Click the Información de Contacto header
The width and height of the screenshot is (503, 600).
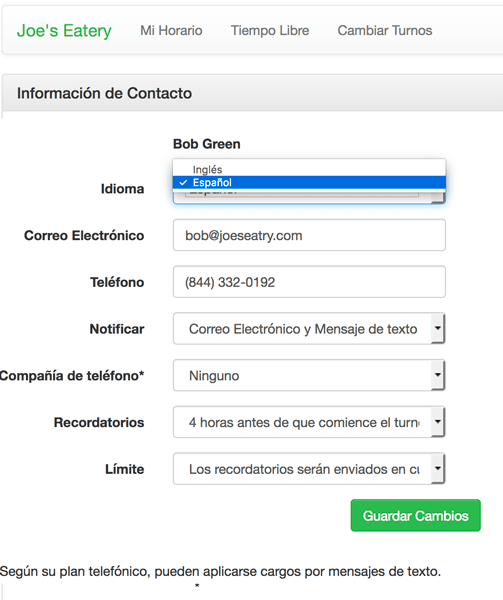(104, 93)
